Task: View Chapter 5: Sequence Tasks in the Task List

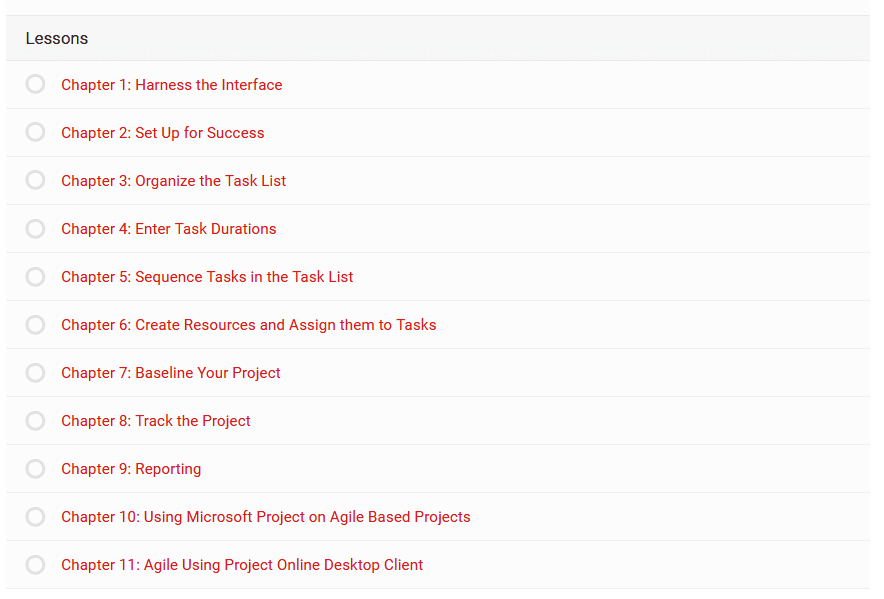Action: [x=207, y=276]
